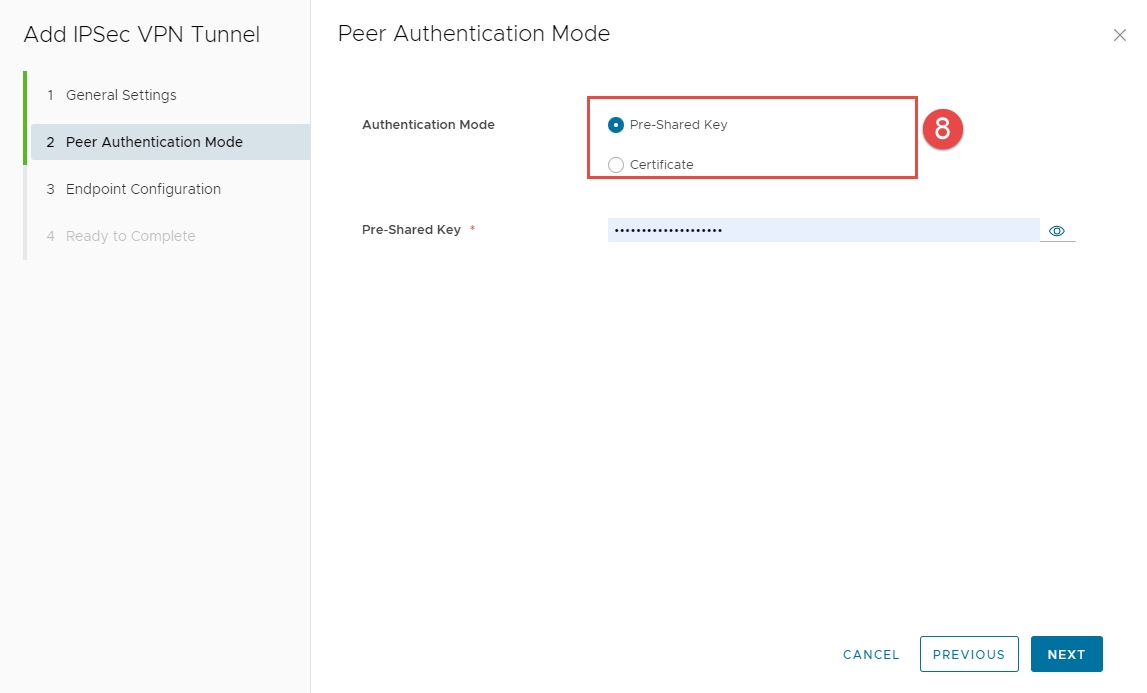Go back to the General Settings step
This screenshot has width=1147, height=693.
[x=121, y=95]
